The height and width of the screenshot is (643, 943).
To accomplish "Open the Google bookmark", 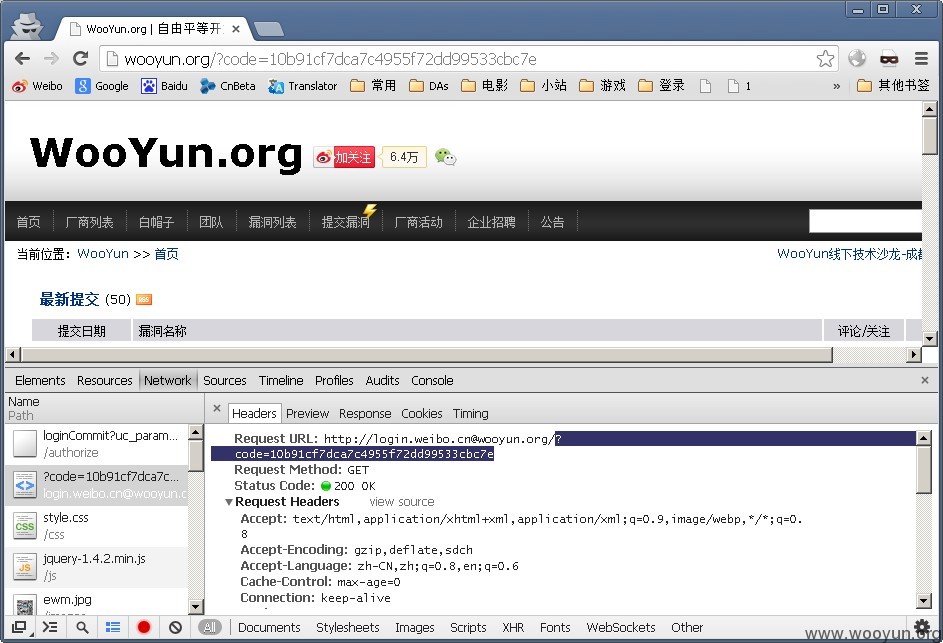I will pyautogui.click(x=102, y=86).
